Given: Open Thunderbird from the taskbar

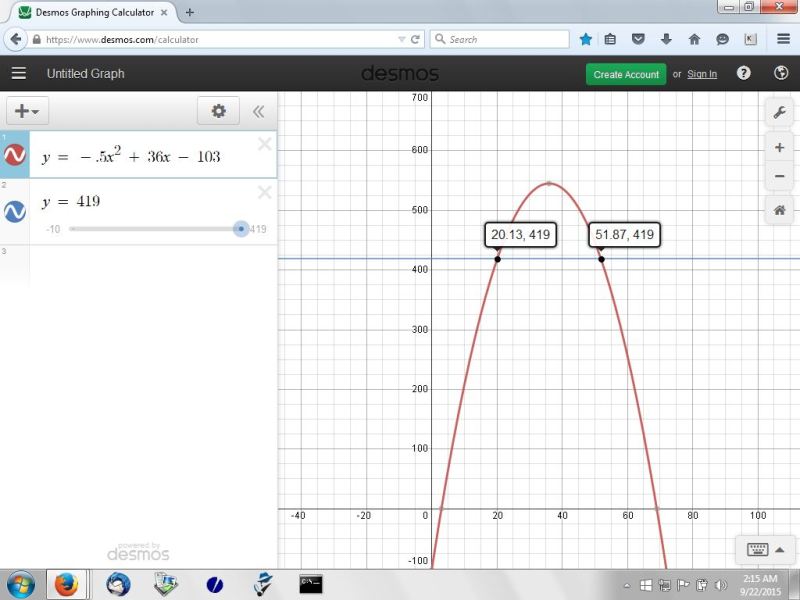Looking at the screenshot, I should (118, 585).
